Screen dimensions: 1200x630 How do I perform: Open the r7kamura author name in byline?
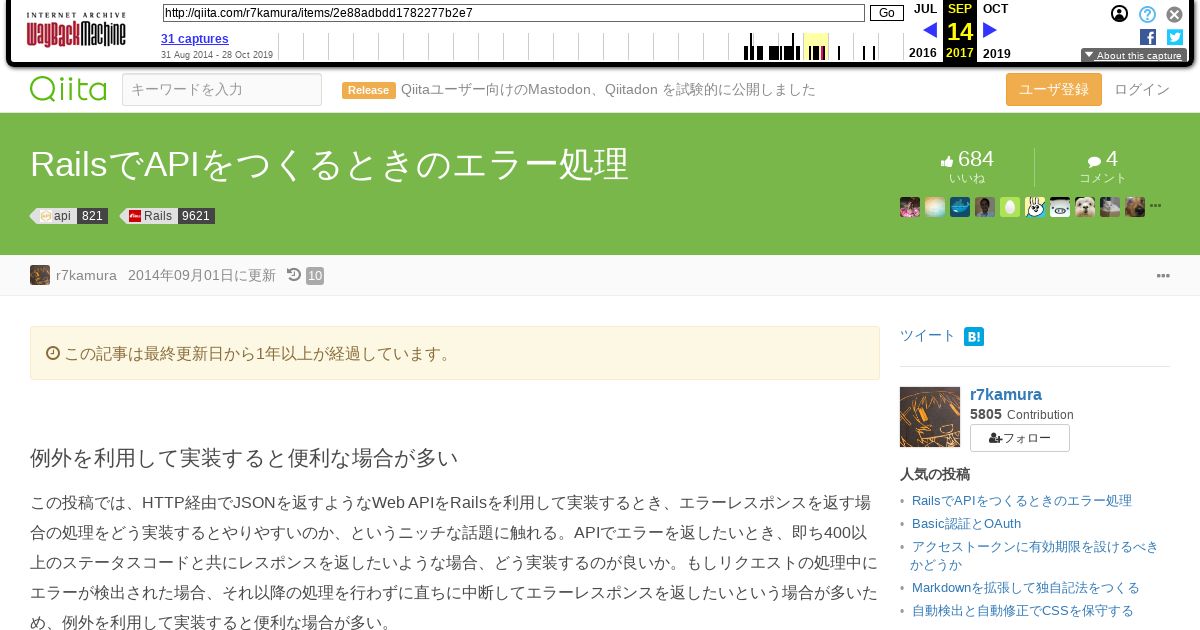[x=86, y=275]
